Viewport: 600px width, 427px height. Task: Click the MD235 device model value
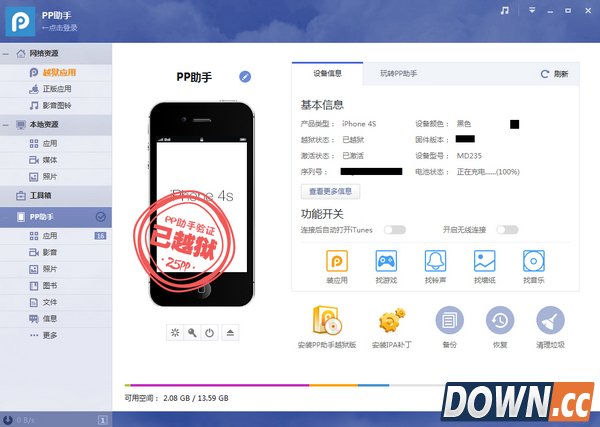(469, 156)
